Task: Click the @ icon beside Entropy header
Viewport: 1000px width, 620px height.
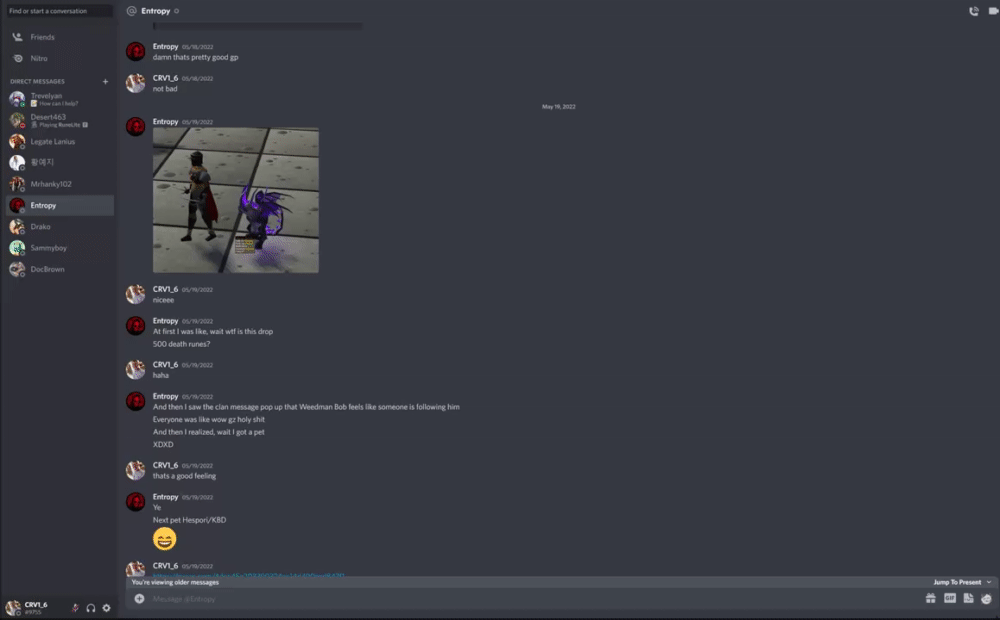Action: click(131, 11)
